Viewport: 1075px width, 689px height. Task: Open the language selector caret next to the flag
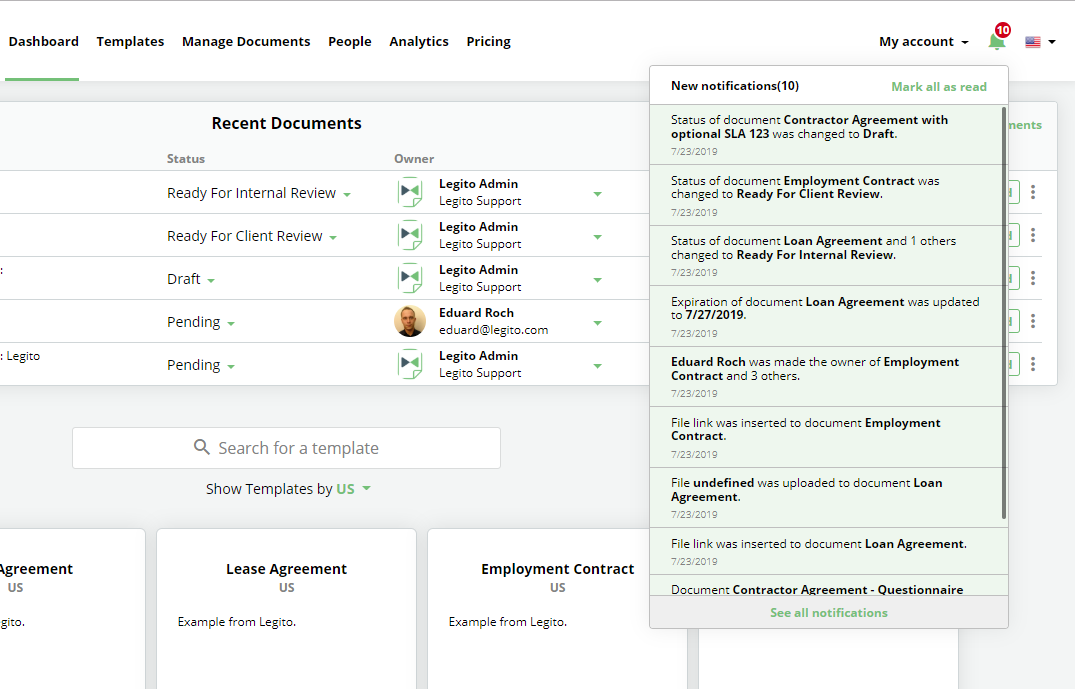(x=1052, y=42)
